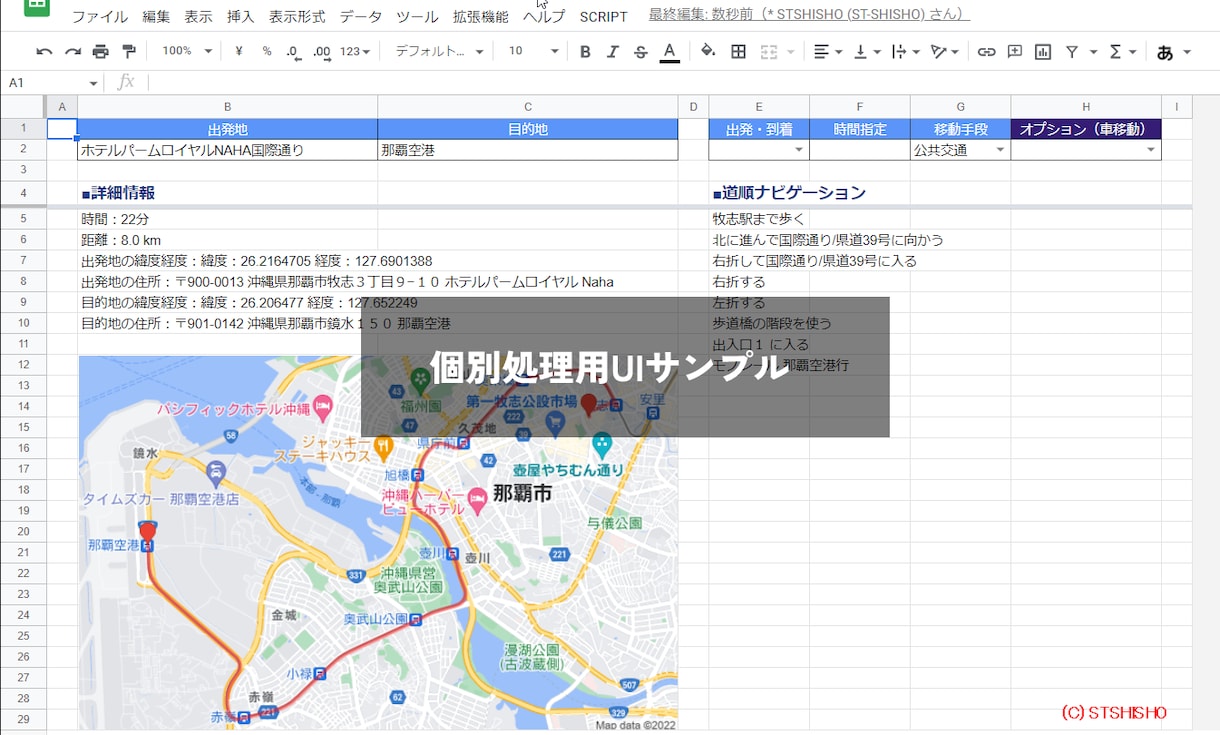
Task: Format as percent
Action: click(x=267, y=51)
